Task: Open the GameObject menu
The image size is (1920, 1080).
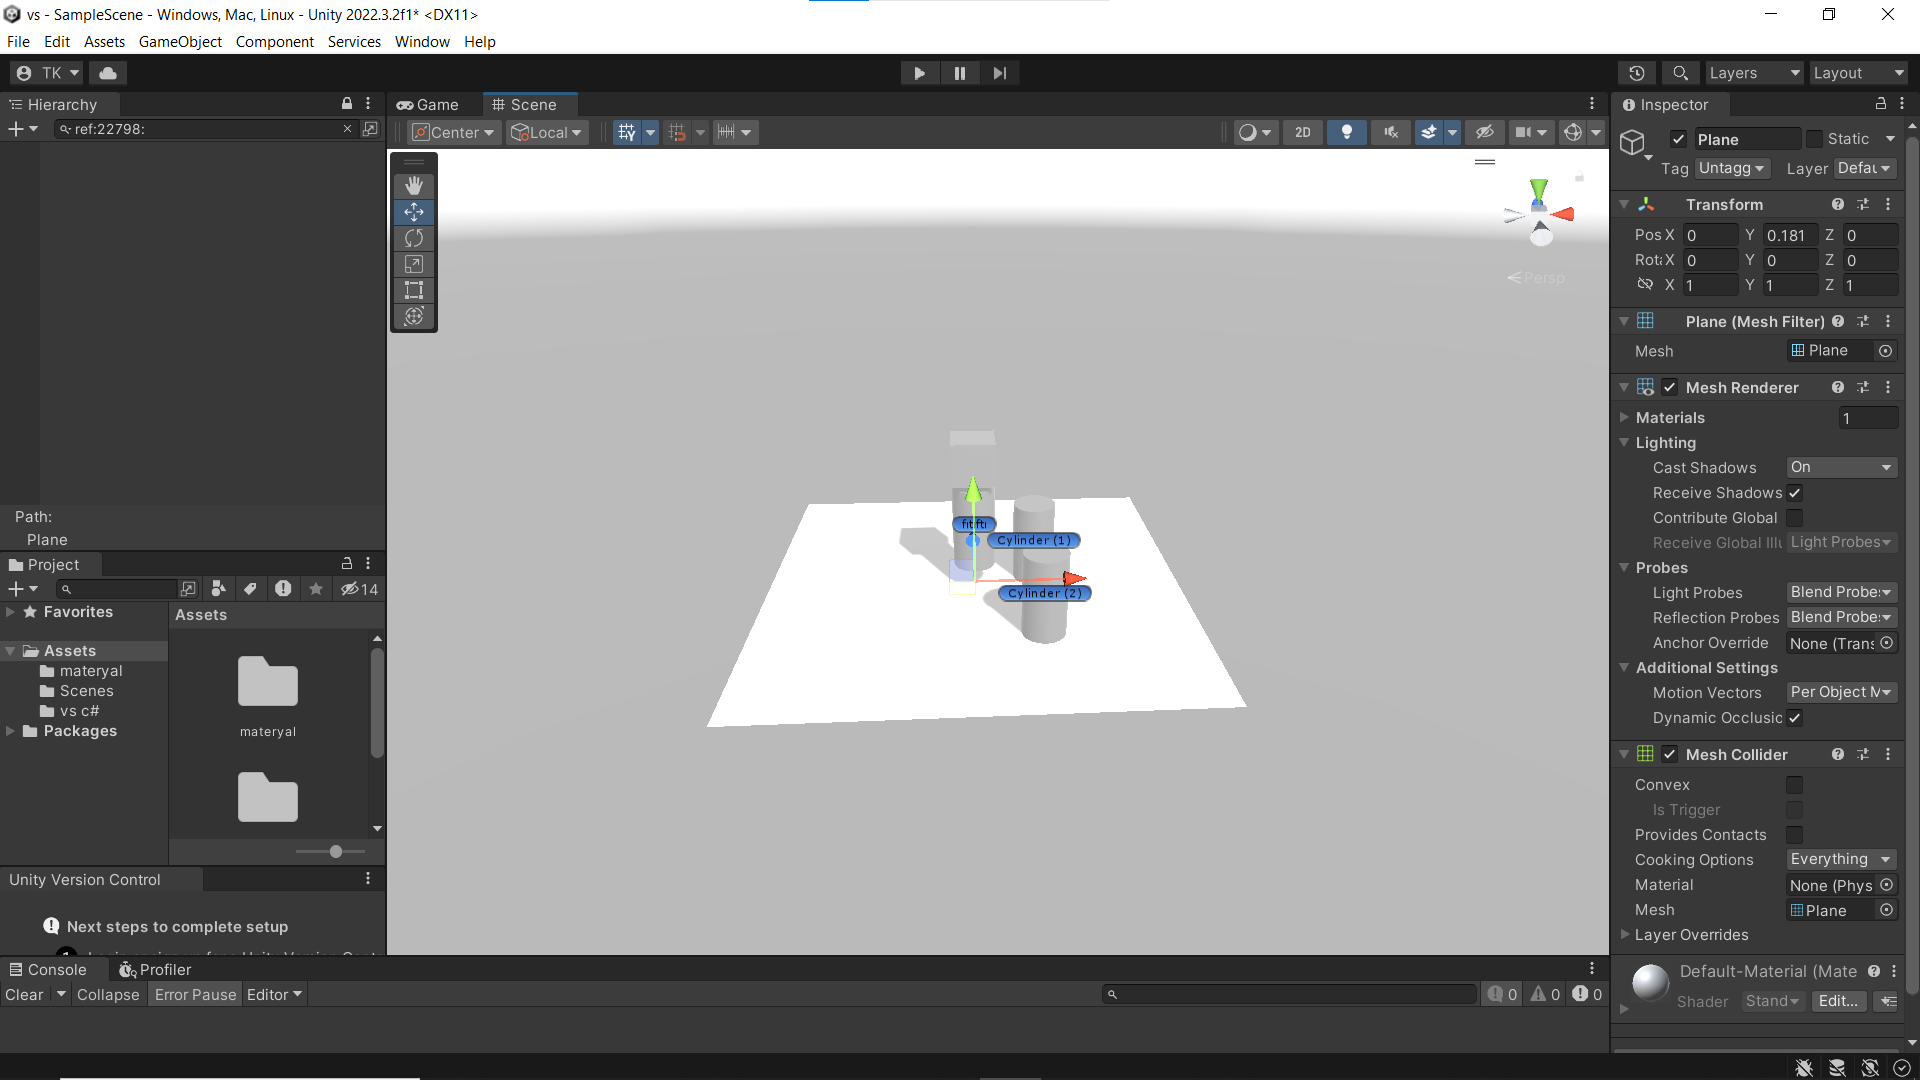Action: point(180,42)
